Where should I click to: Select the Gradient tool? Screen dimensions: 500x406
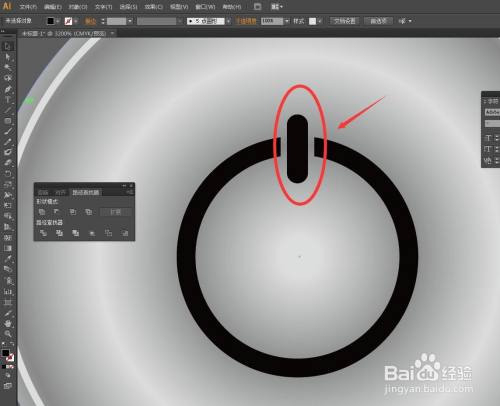(8, 248)
